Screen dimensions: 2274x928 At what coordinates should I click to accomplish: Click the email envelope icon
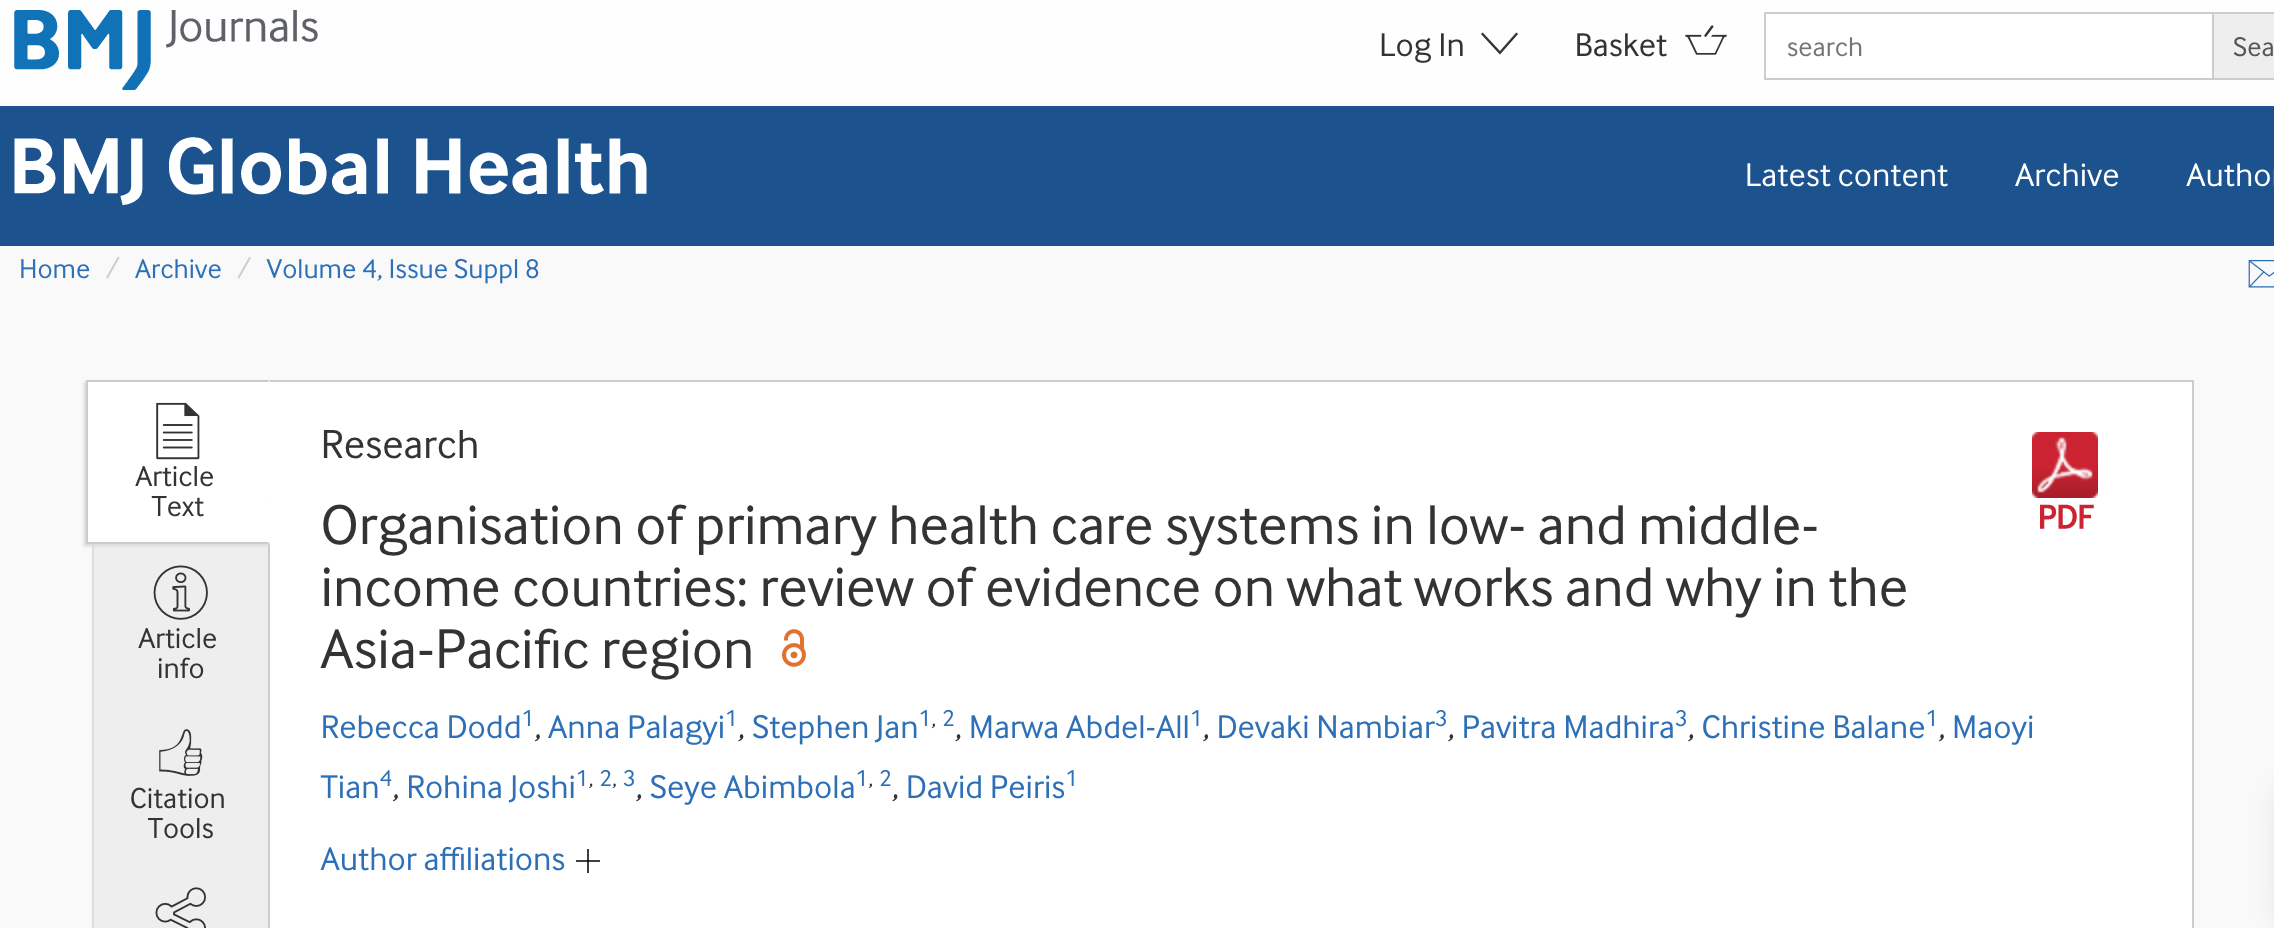click(2259, 273)
